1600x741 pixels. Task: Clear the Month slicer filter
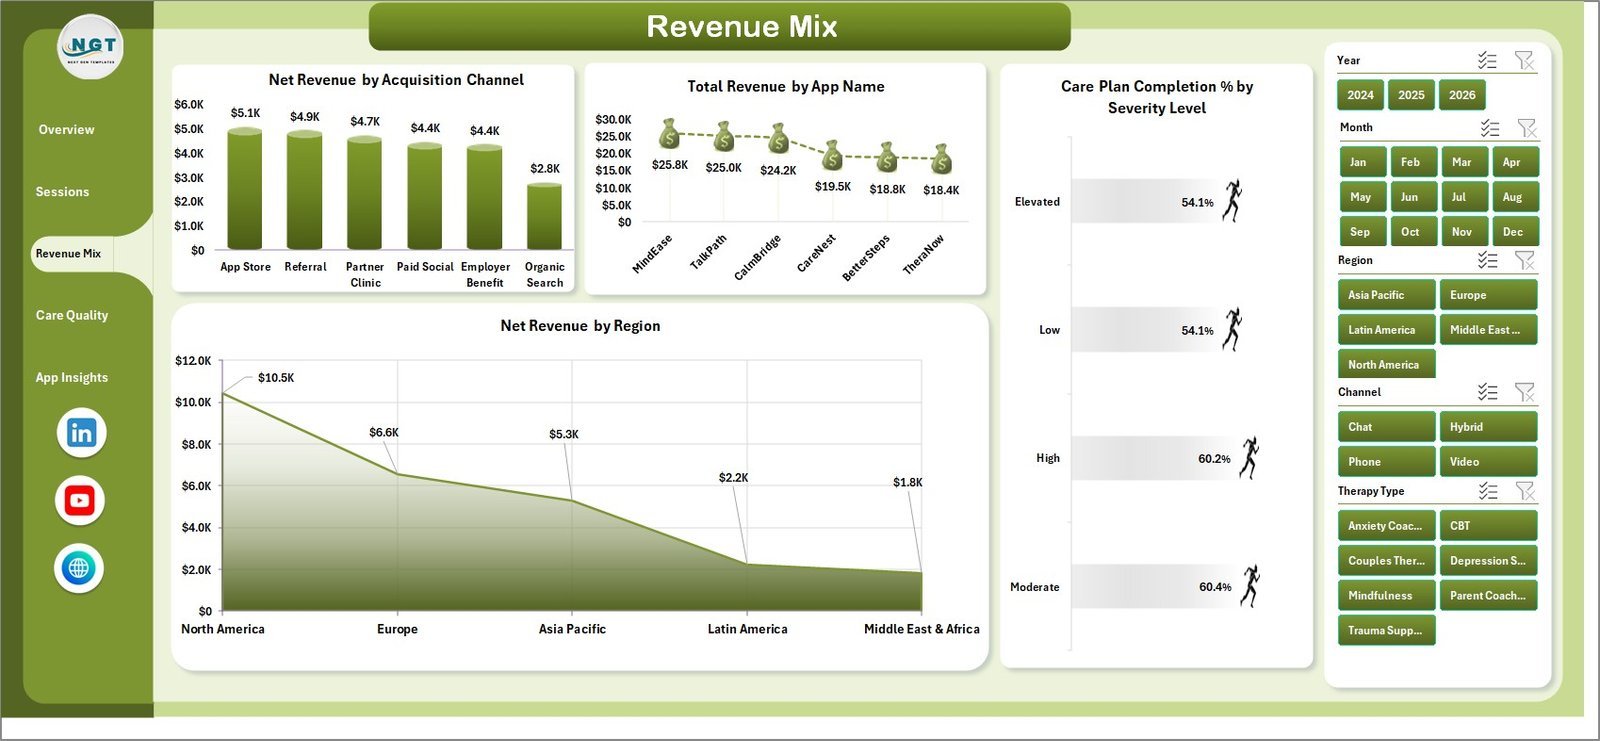tap(1527, 128)
